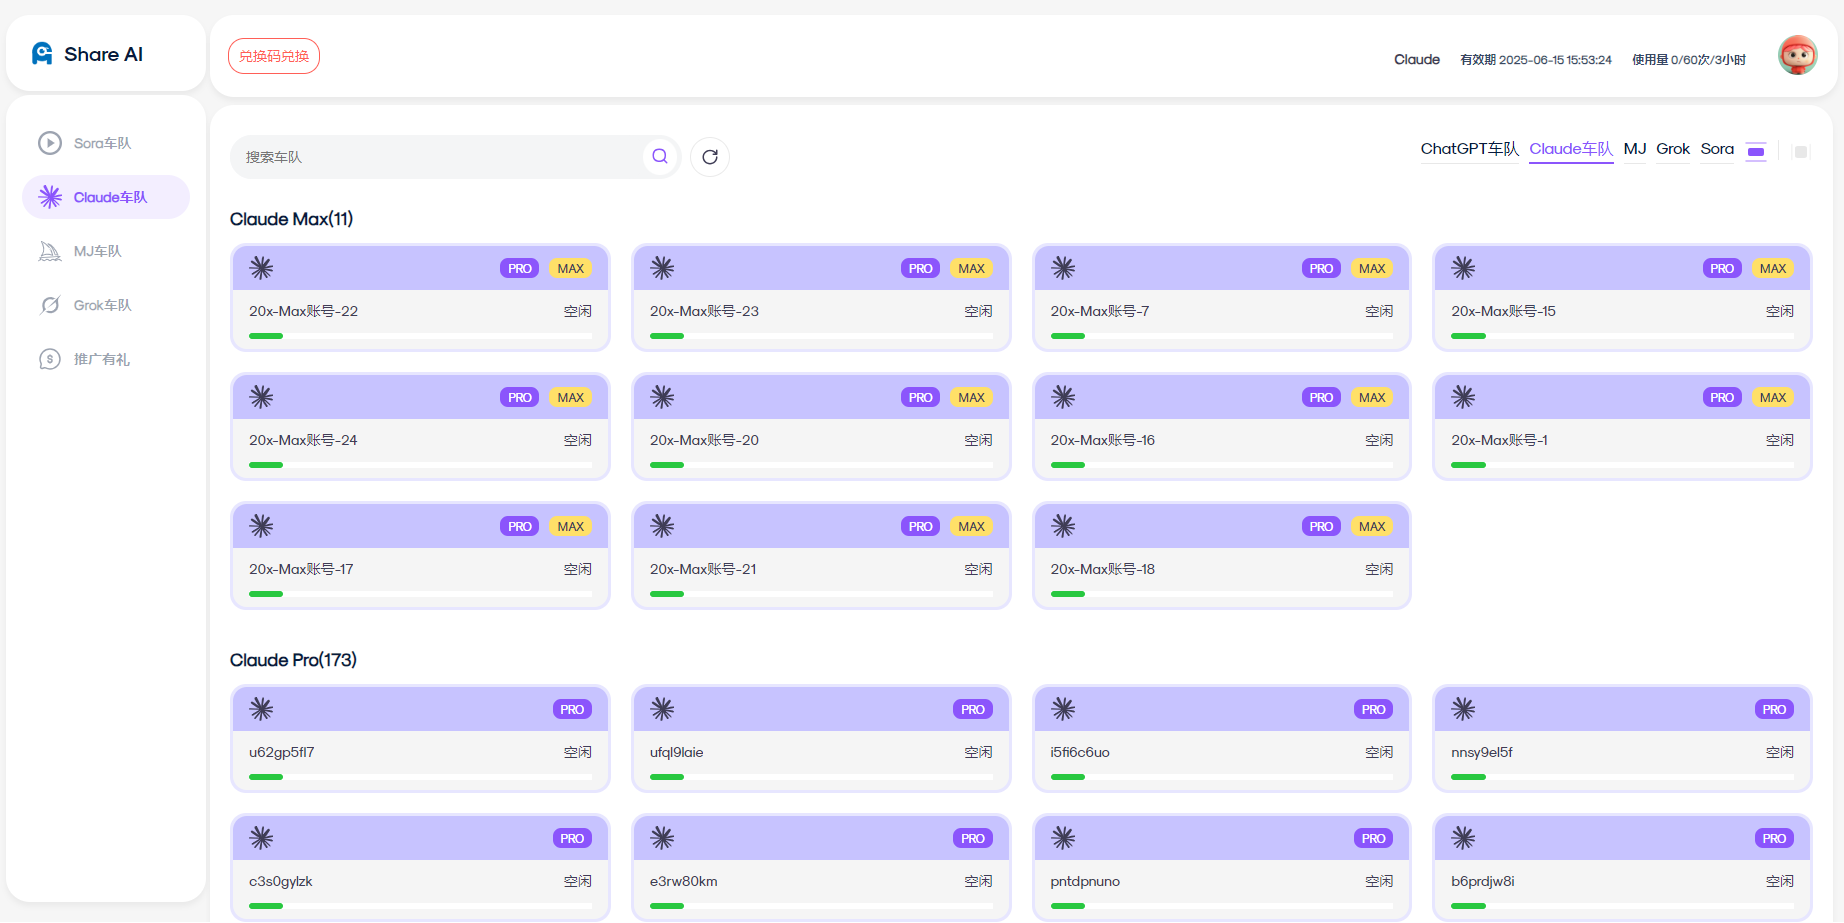
Task: Open the 20x-Max账号-21 account name
Action: (x=703, y=569)
